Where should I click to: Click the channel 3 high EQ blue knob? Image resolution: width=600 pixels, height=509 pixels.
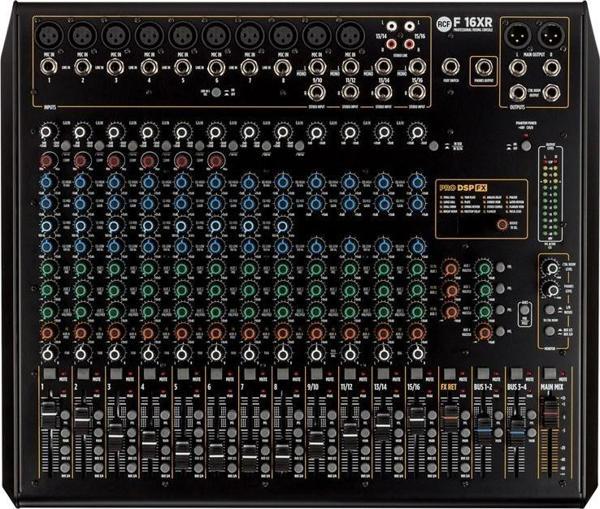114,183
